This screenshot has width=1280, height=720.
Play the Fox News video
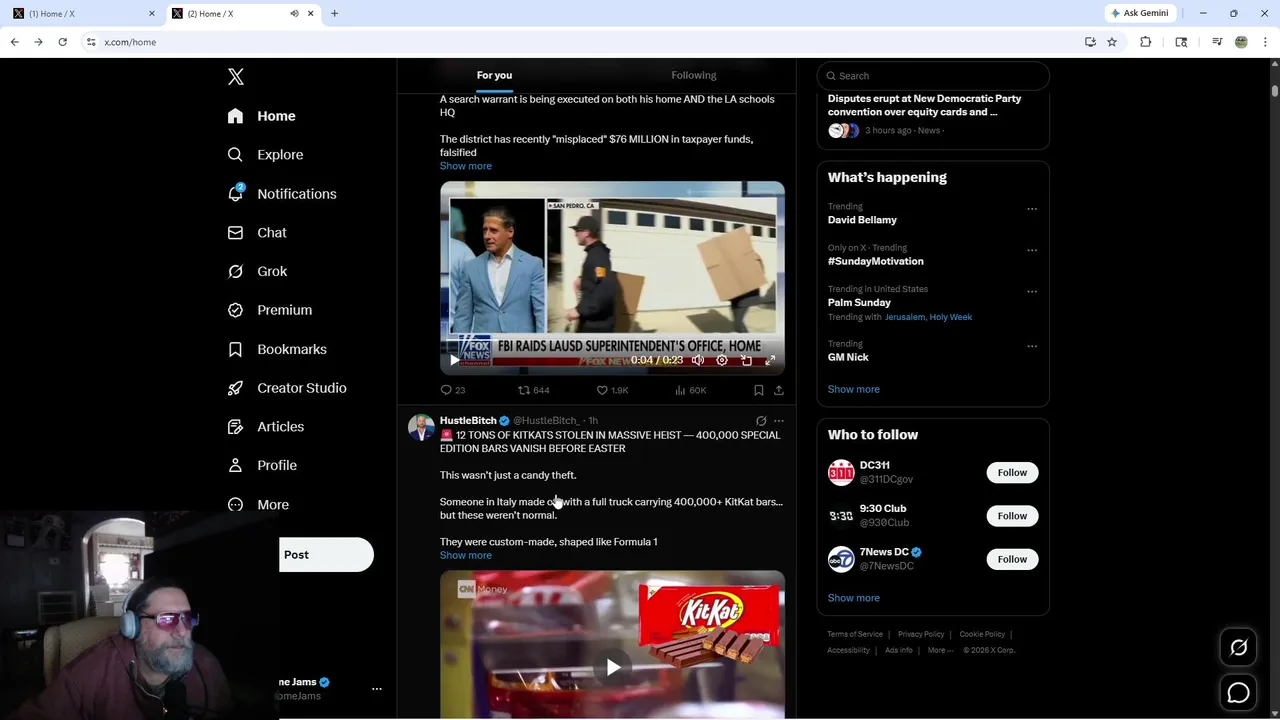click(x=454, y=360)
